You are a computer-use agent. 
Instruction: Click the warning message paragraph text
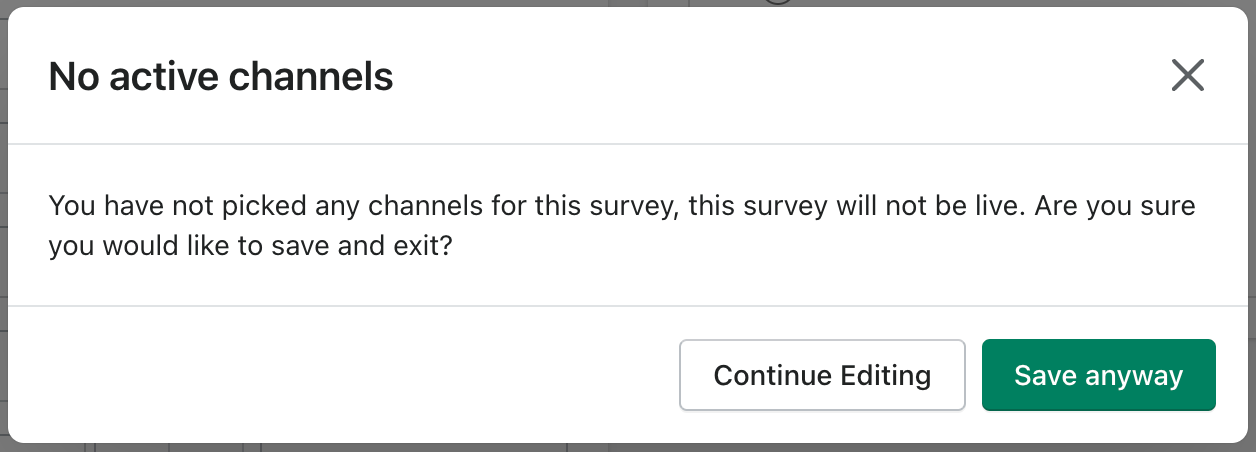click(x=622, y=226)
